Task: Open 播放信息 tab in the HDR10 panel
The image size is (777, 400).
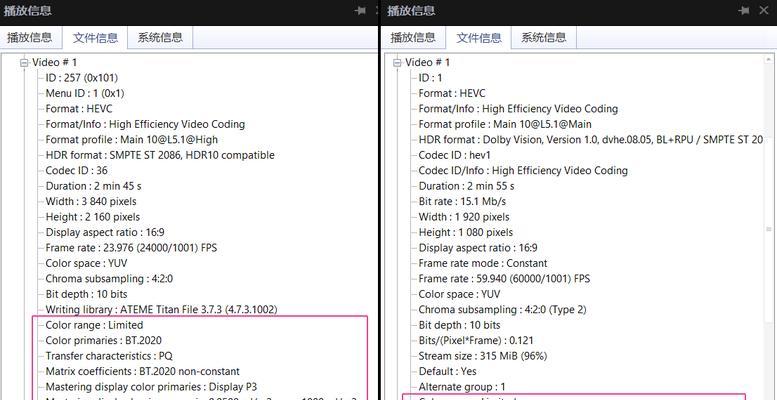Action: pyautogui.click(x=30, y=37)
